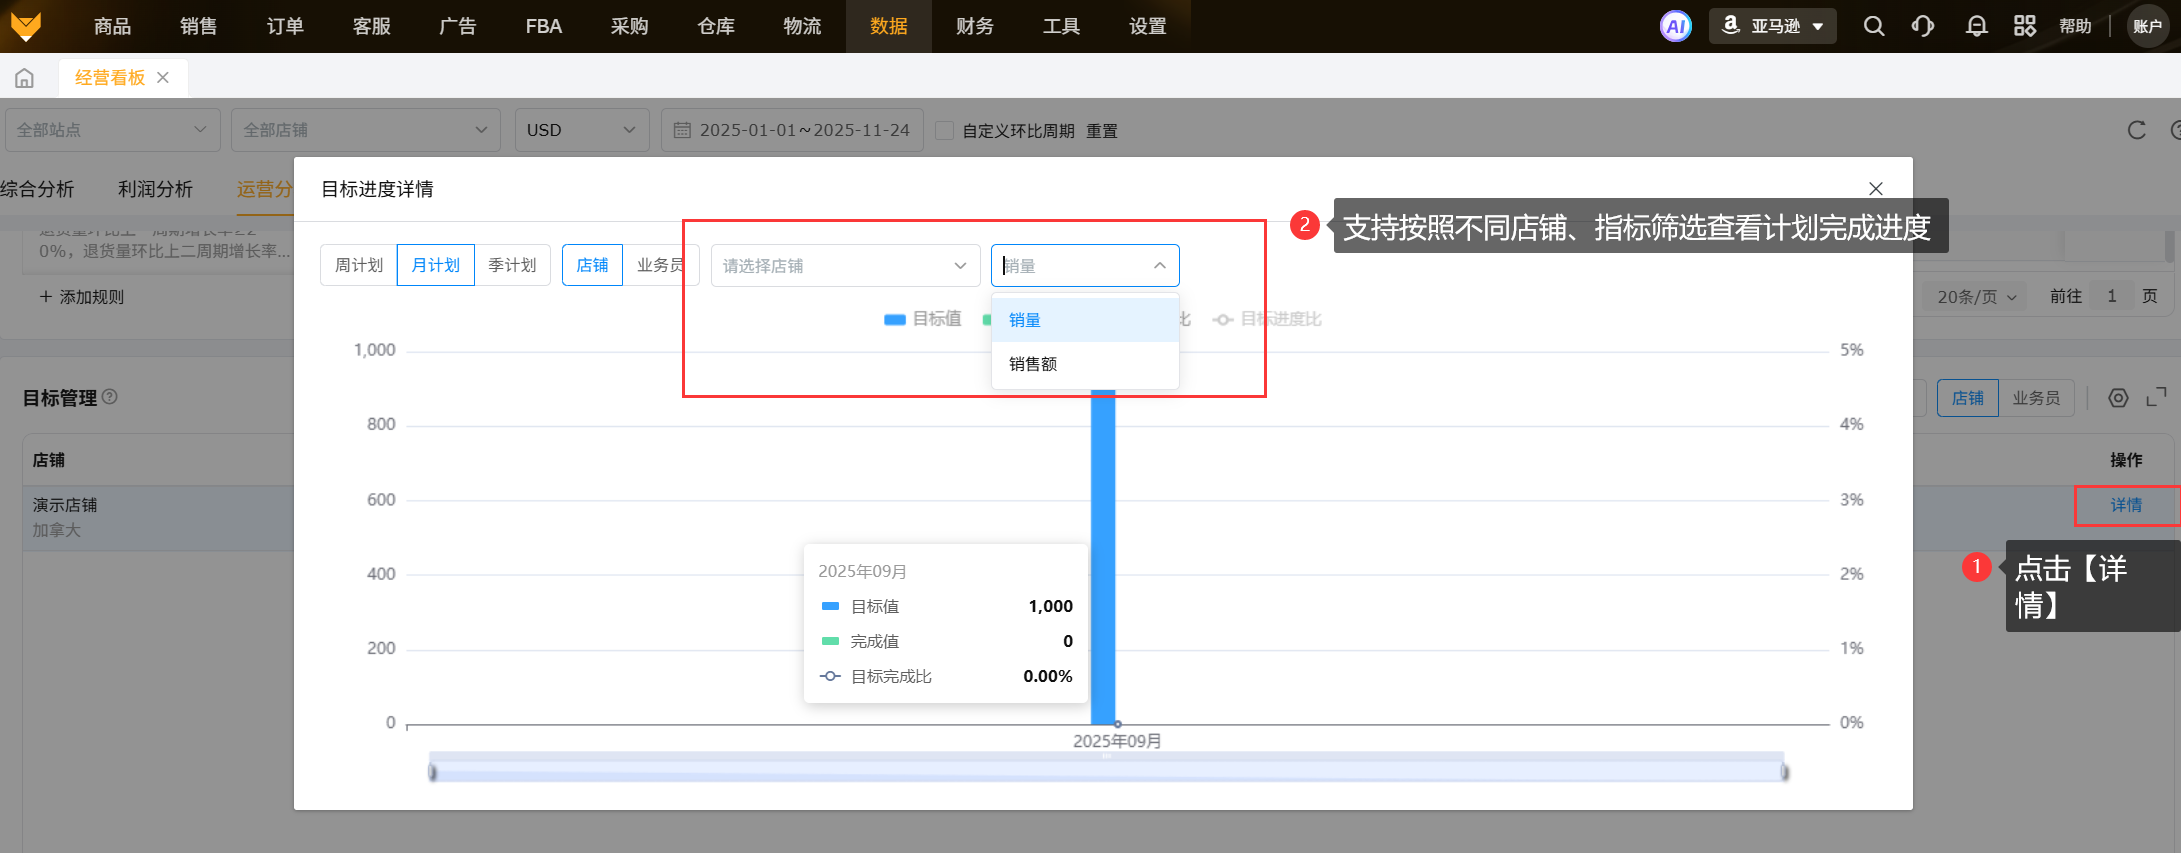The image size is (2181, 853).
Task: Open 财务 menu
Action: click(975, 26)
